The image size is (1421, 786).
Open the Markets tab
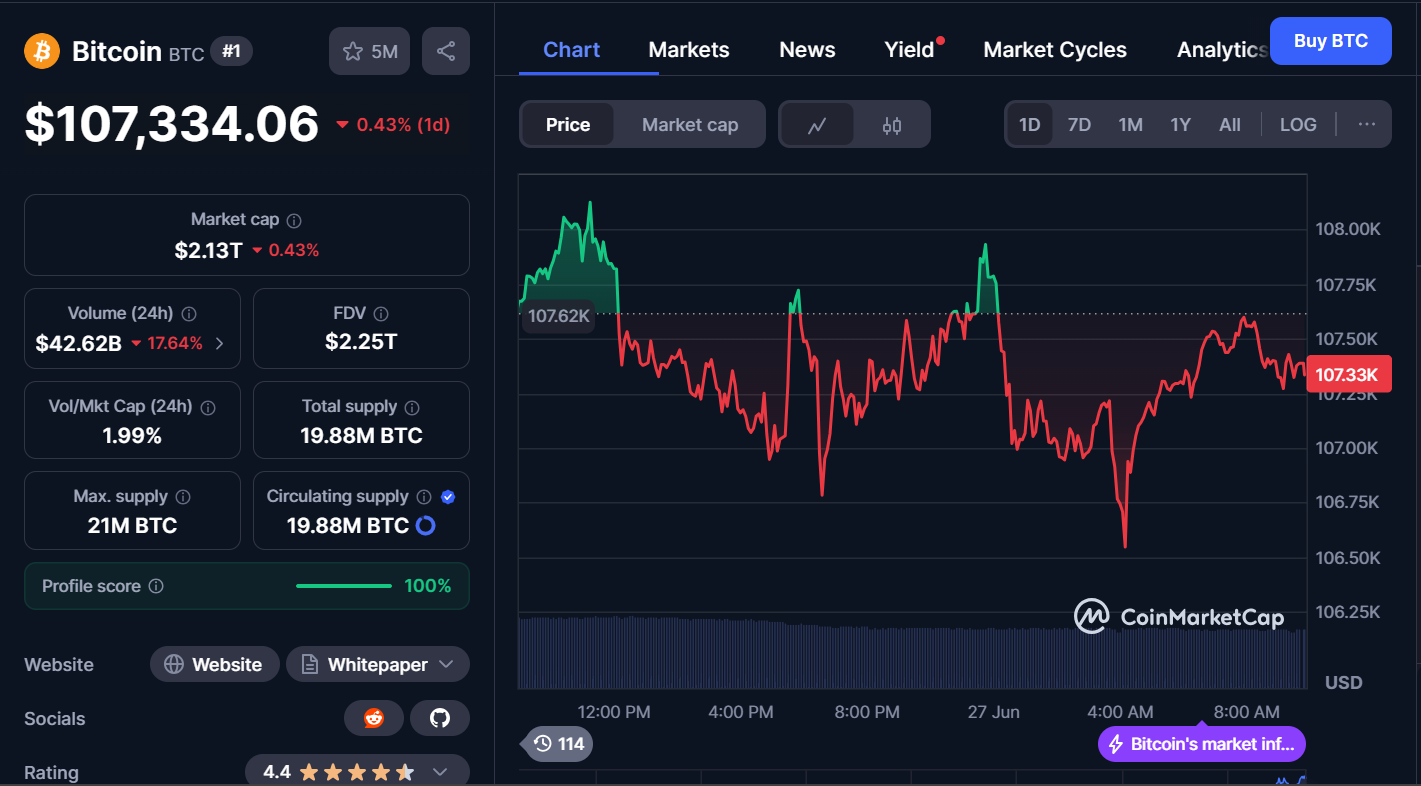coord(689,50)
